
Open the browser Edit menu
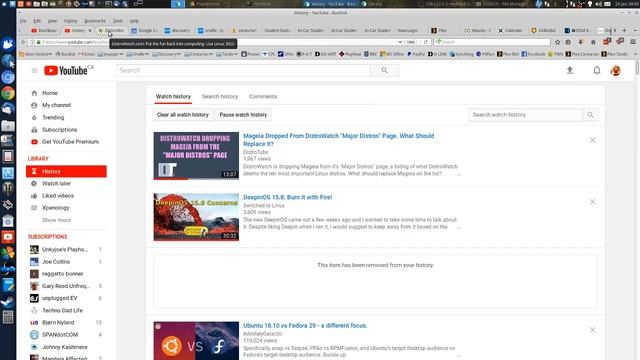(37, 21)
